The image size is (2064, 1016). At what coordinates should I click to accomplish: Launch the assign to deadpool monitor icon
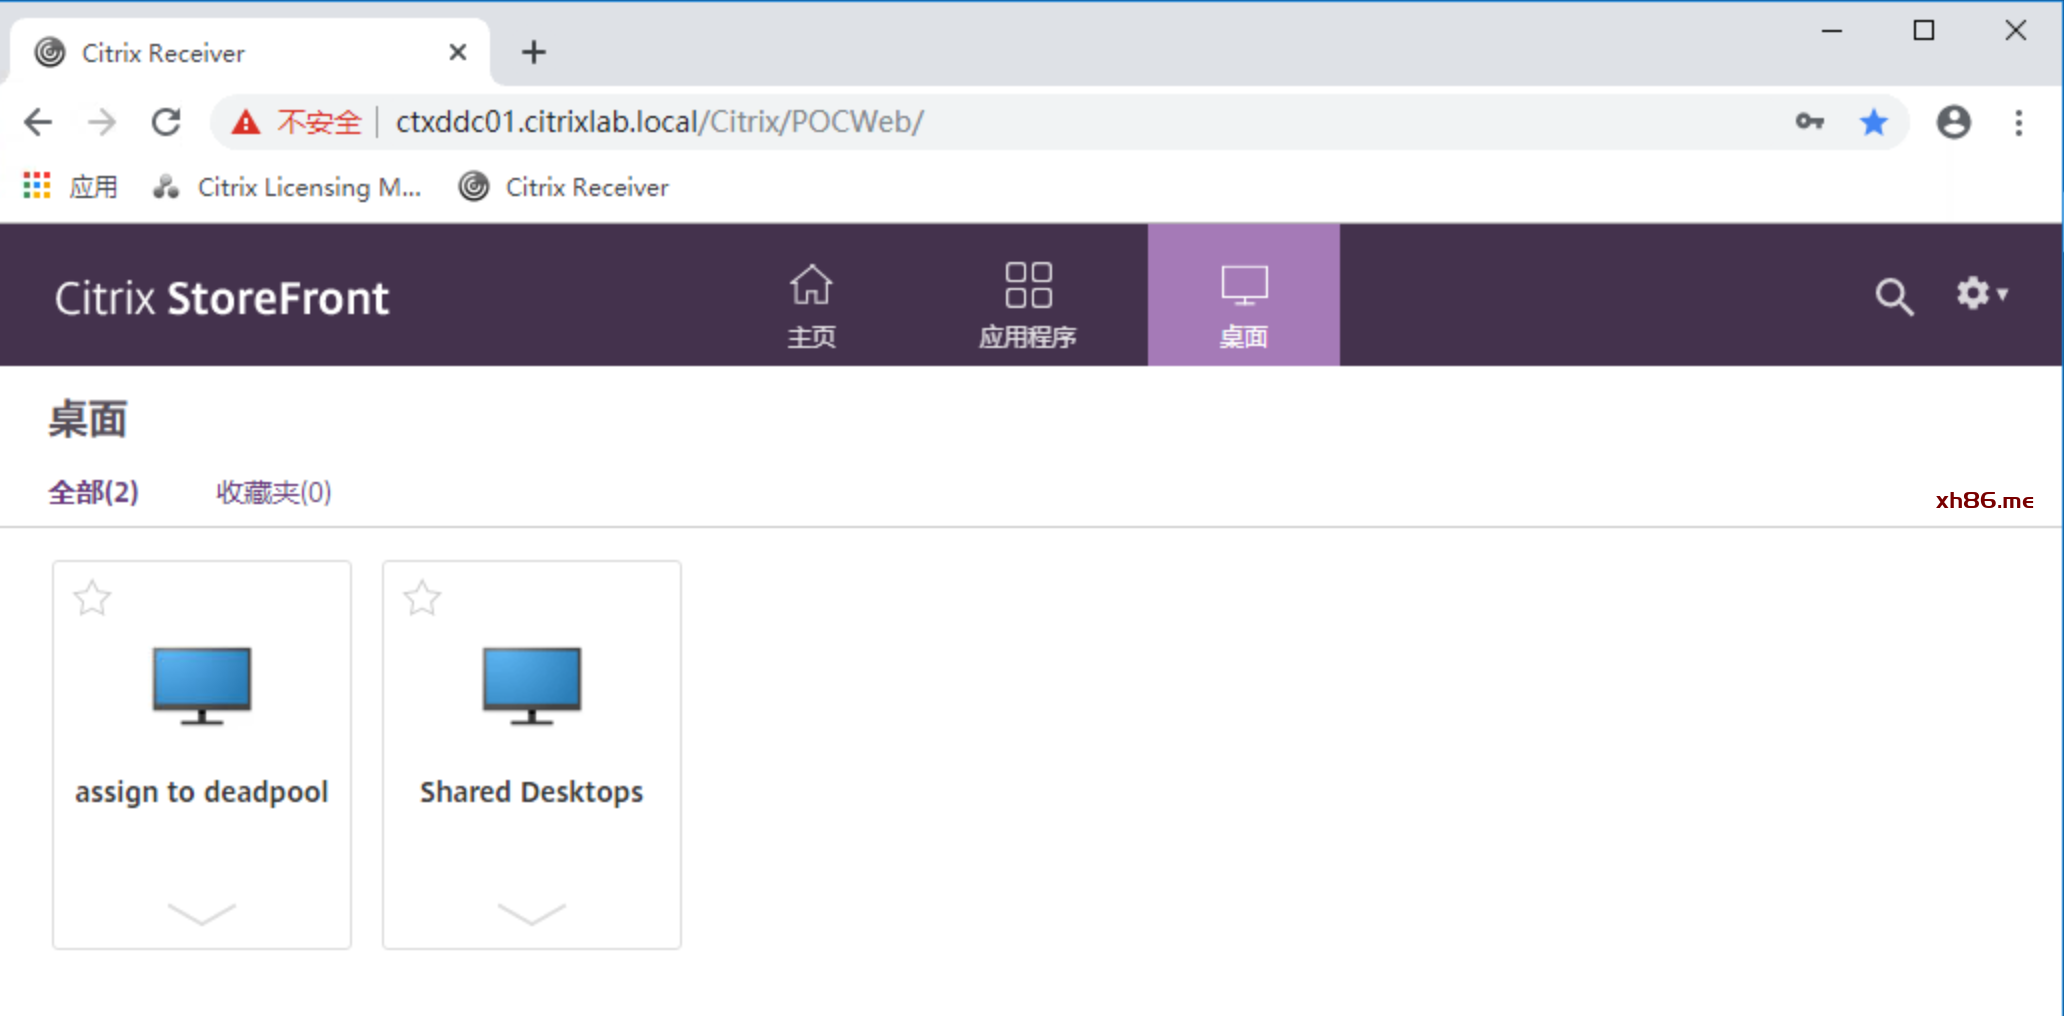202,685
